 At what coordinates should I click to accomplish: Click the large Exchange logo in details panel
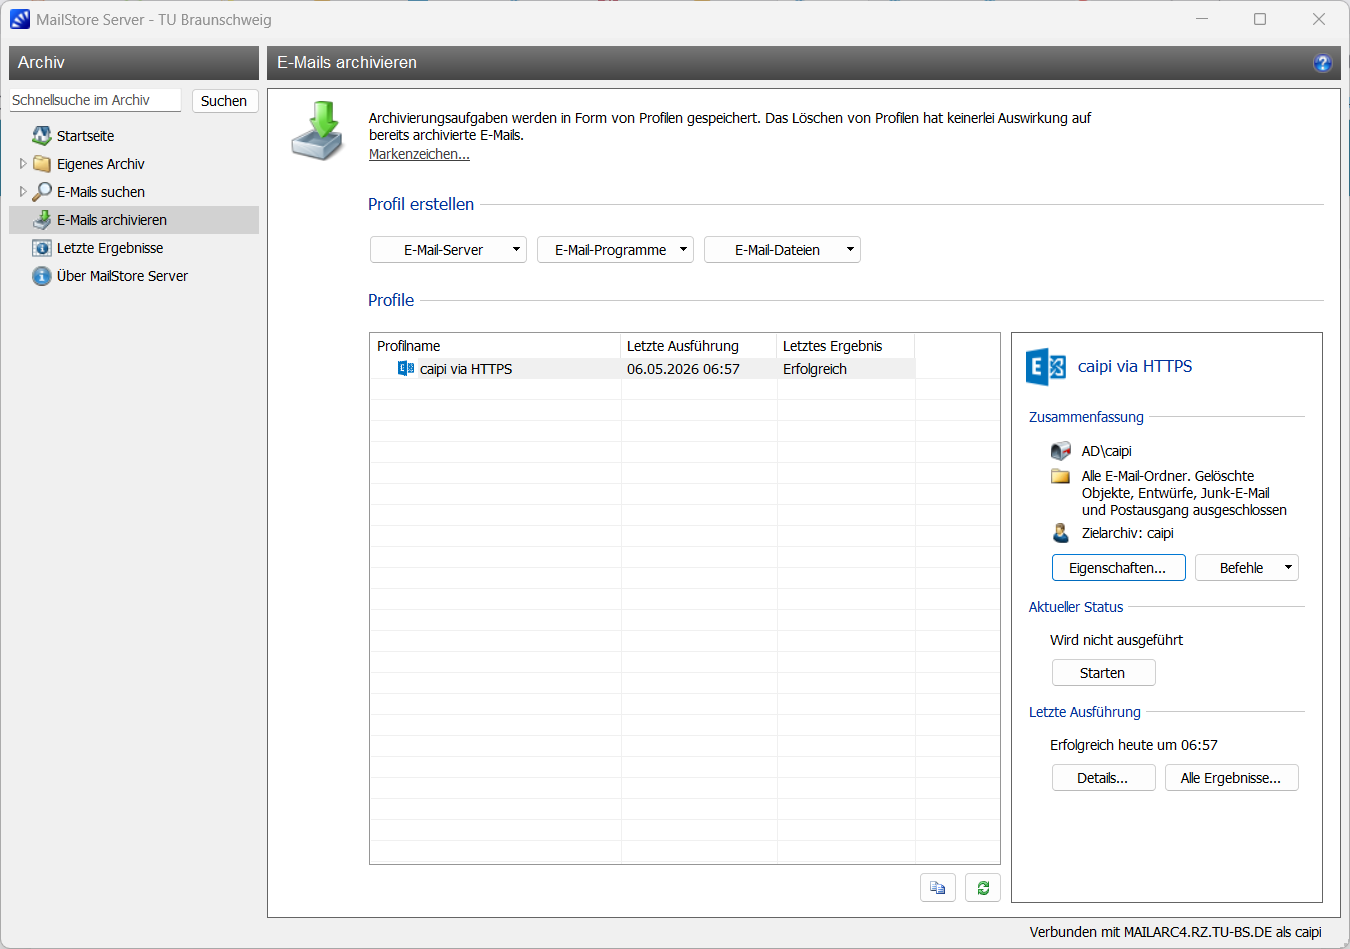coord(1046,367)
